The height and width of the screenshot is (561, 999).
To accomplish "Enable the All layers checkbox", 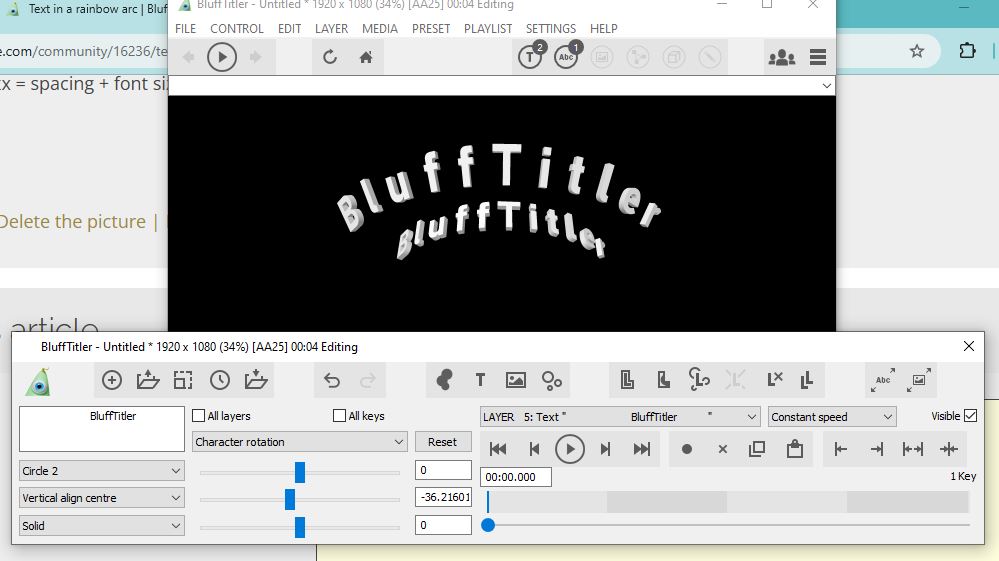I will tap(199, 416).
